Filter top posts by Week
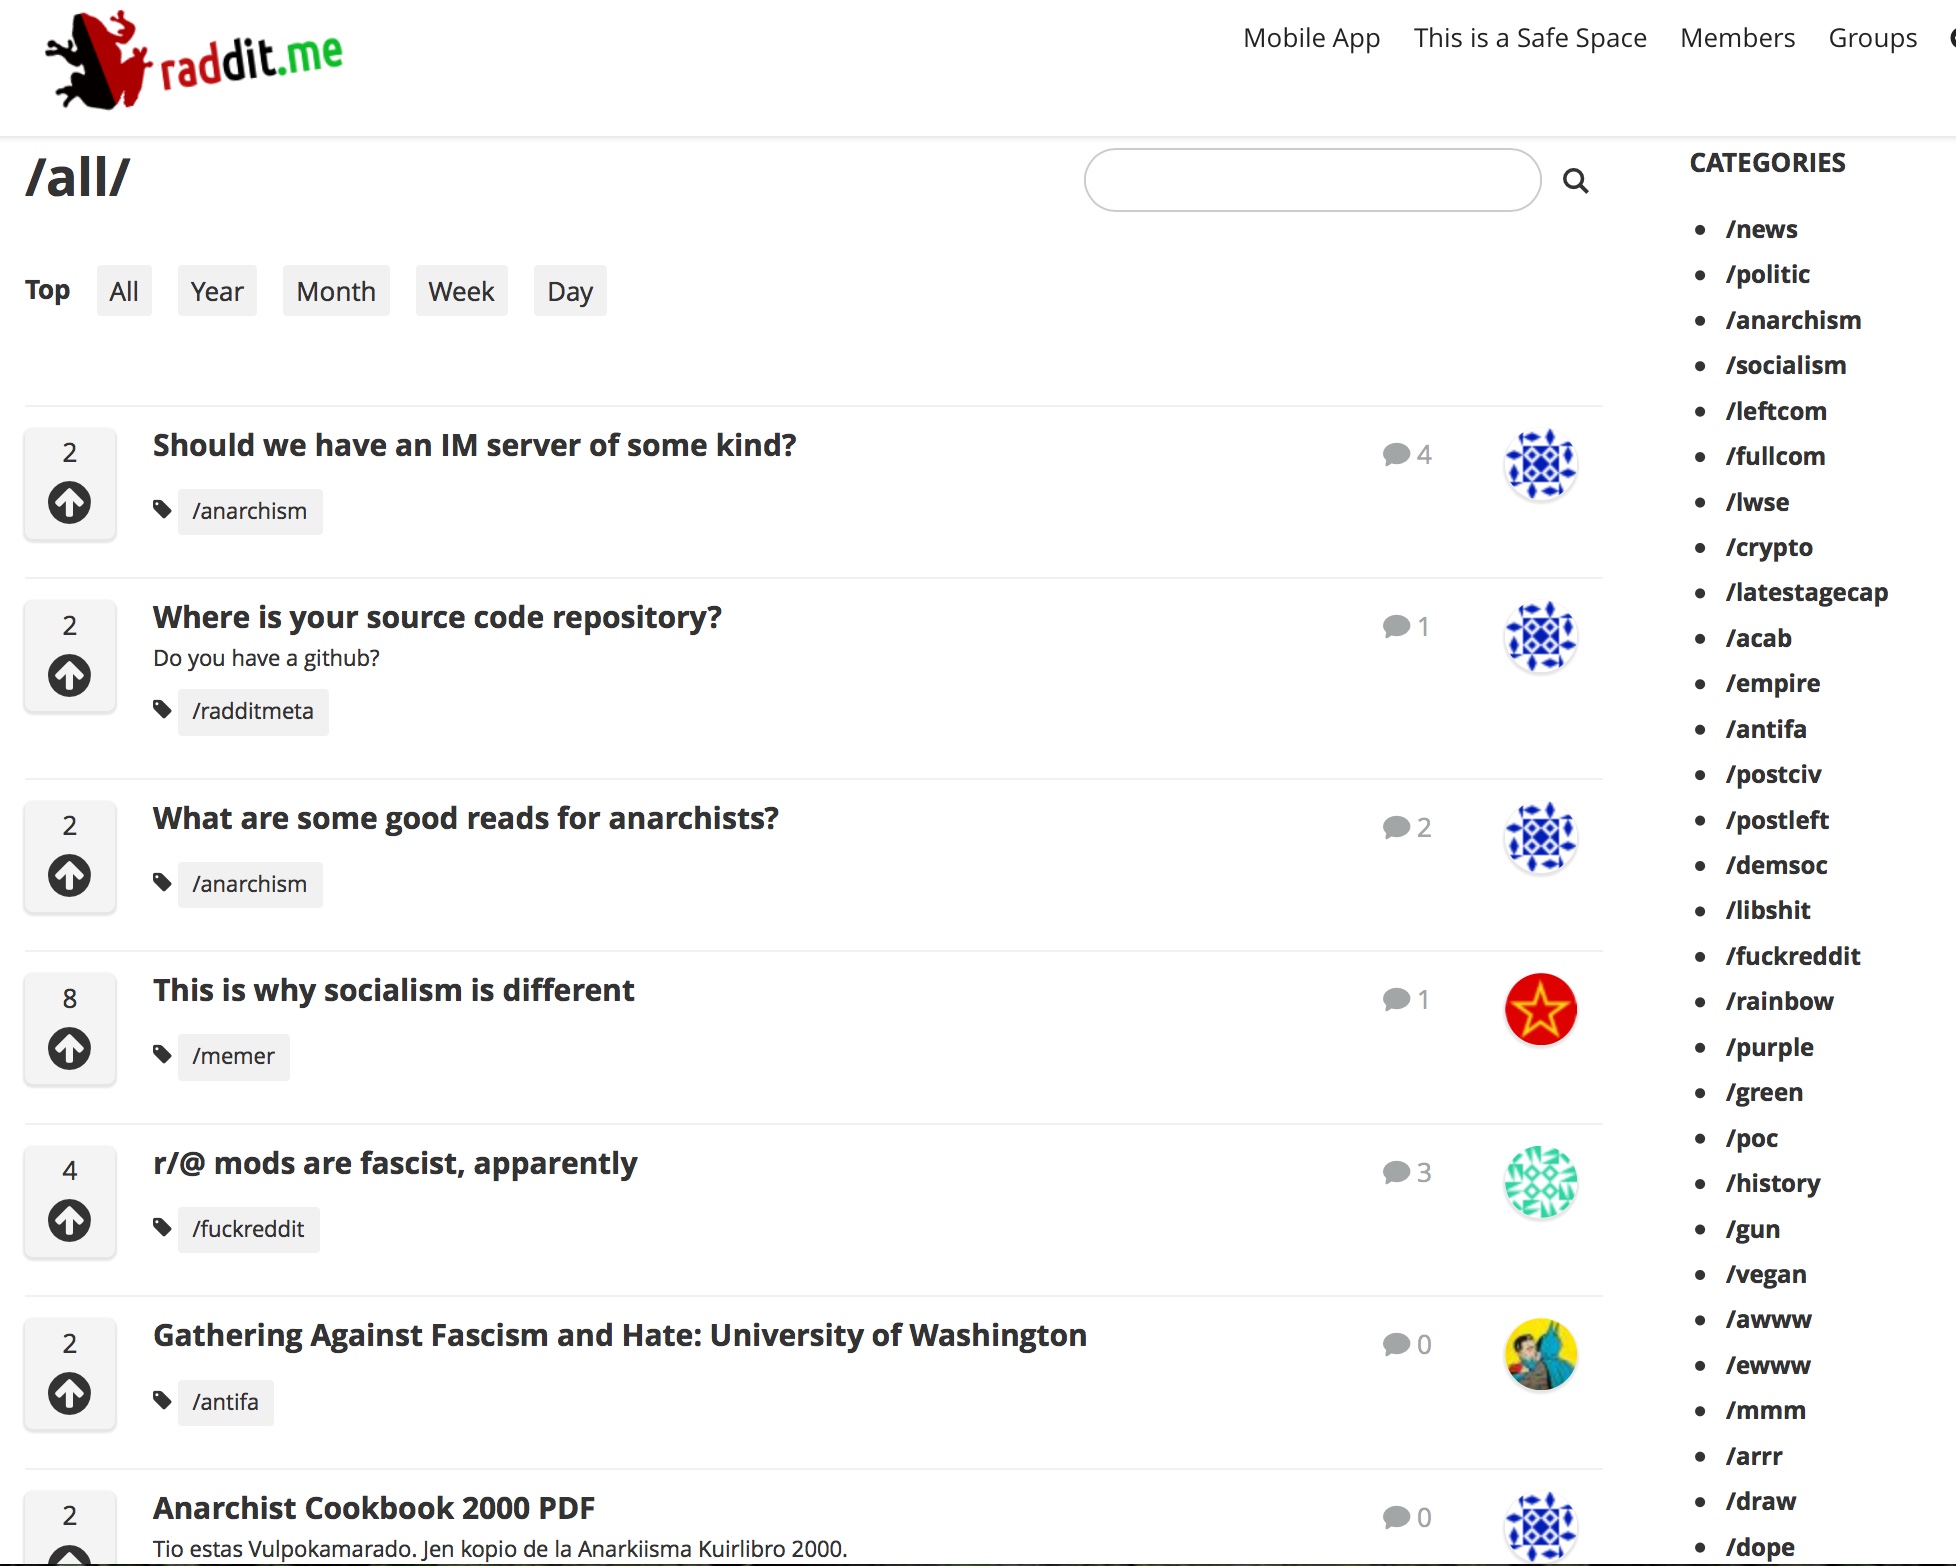The width and height of the screenshot is (1956, 1566). pos(461,291)
